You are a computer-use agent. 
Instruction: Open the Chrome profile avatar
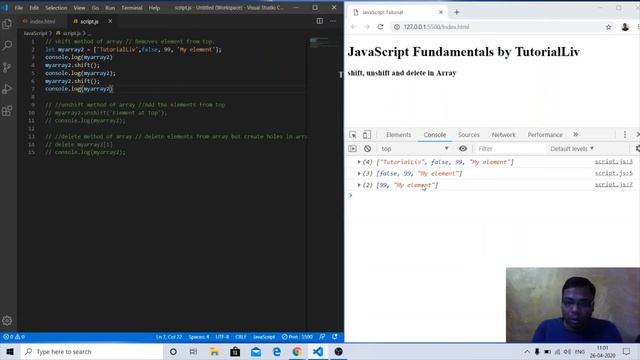[x=625, y=27]
